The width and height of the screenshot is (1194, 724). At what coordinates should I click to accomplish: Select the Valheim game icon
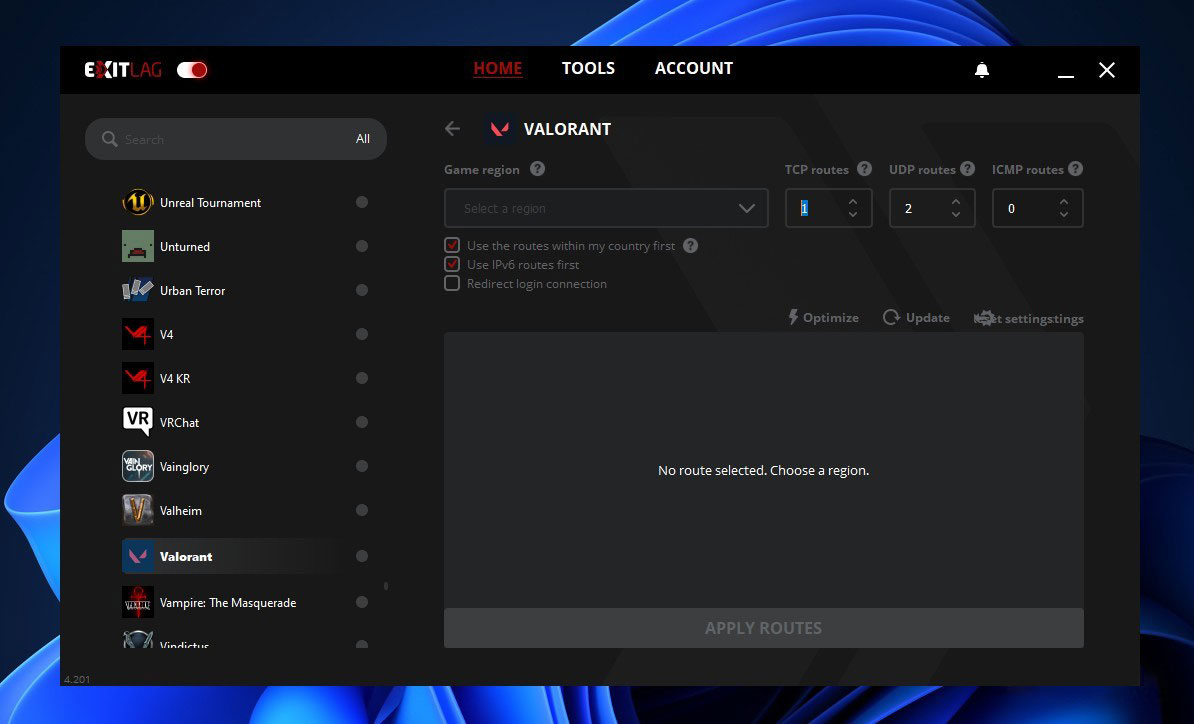coord(137,510)
